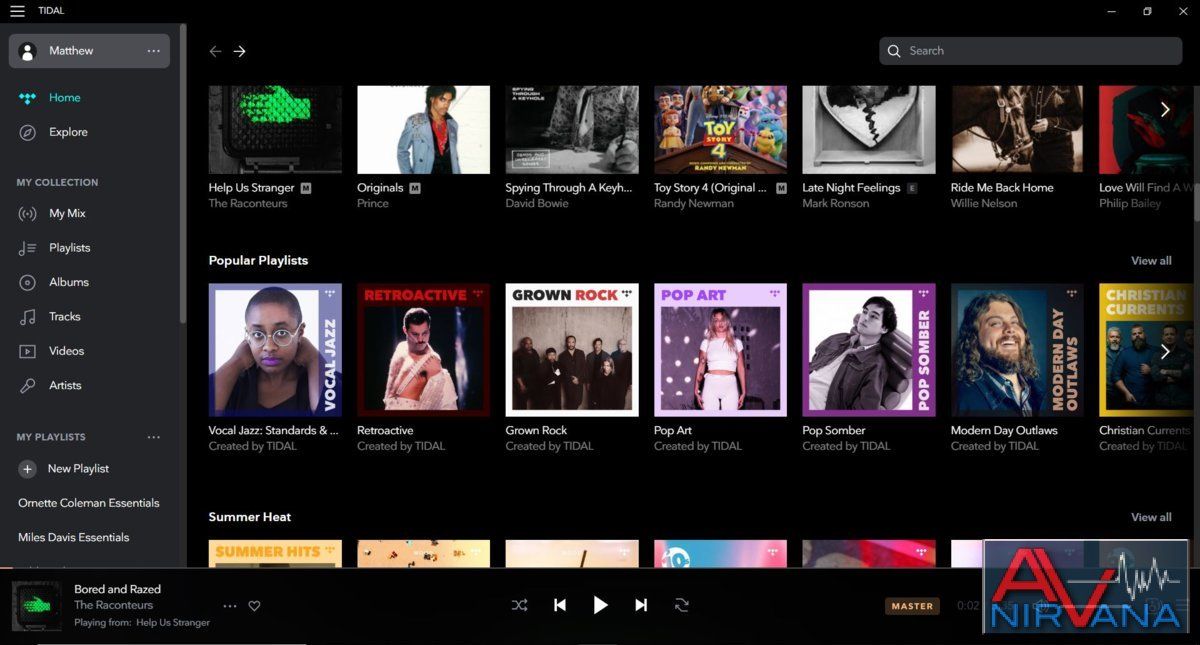The height and width of the screenshot is (645, 1200).
Task: Open the Vocal Jazz playlist cover
Action: [275, 350]
